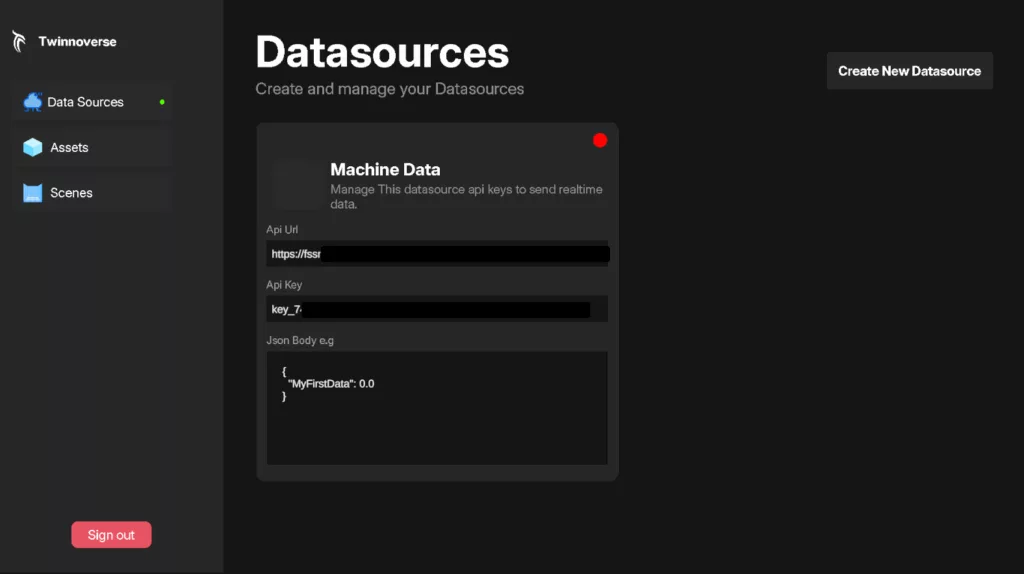This screenshot has height=574, width=1024.
Task: Click the Twinnoverse brand name
Action: point(77,42)
